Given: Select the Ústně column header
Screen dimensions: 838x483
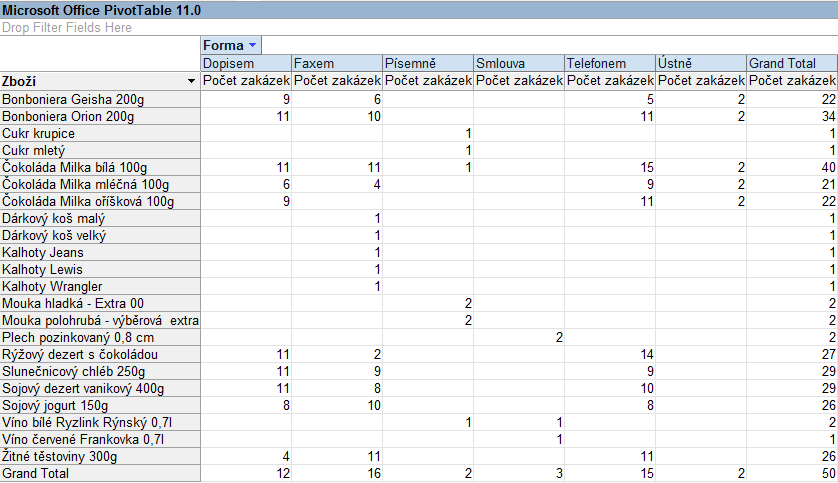Looking at the screenshot, I should pyautogui.click(x=701, y=63).
